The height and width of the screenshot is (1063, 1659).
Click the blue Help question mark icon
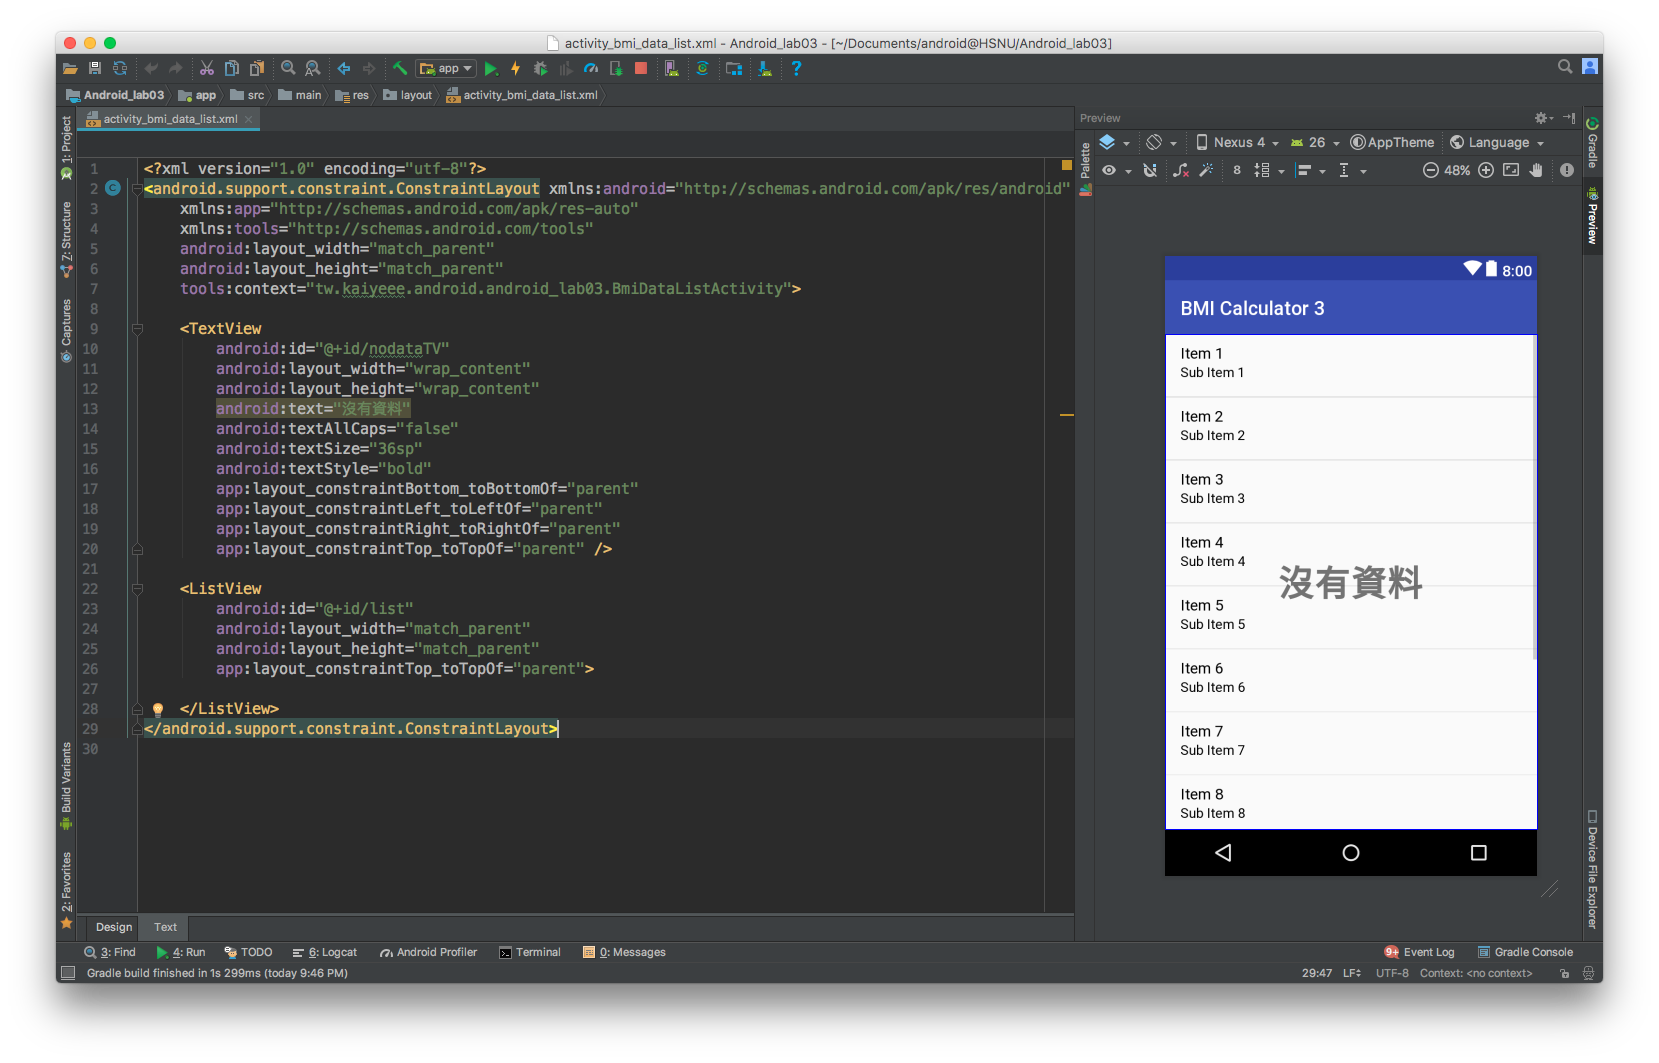796,69
